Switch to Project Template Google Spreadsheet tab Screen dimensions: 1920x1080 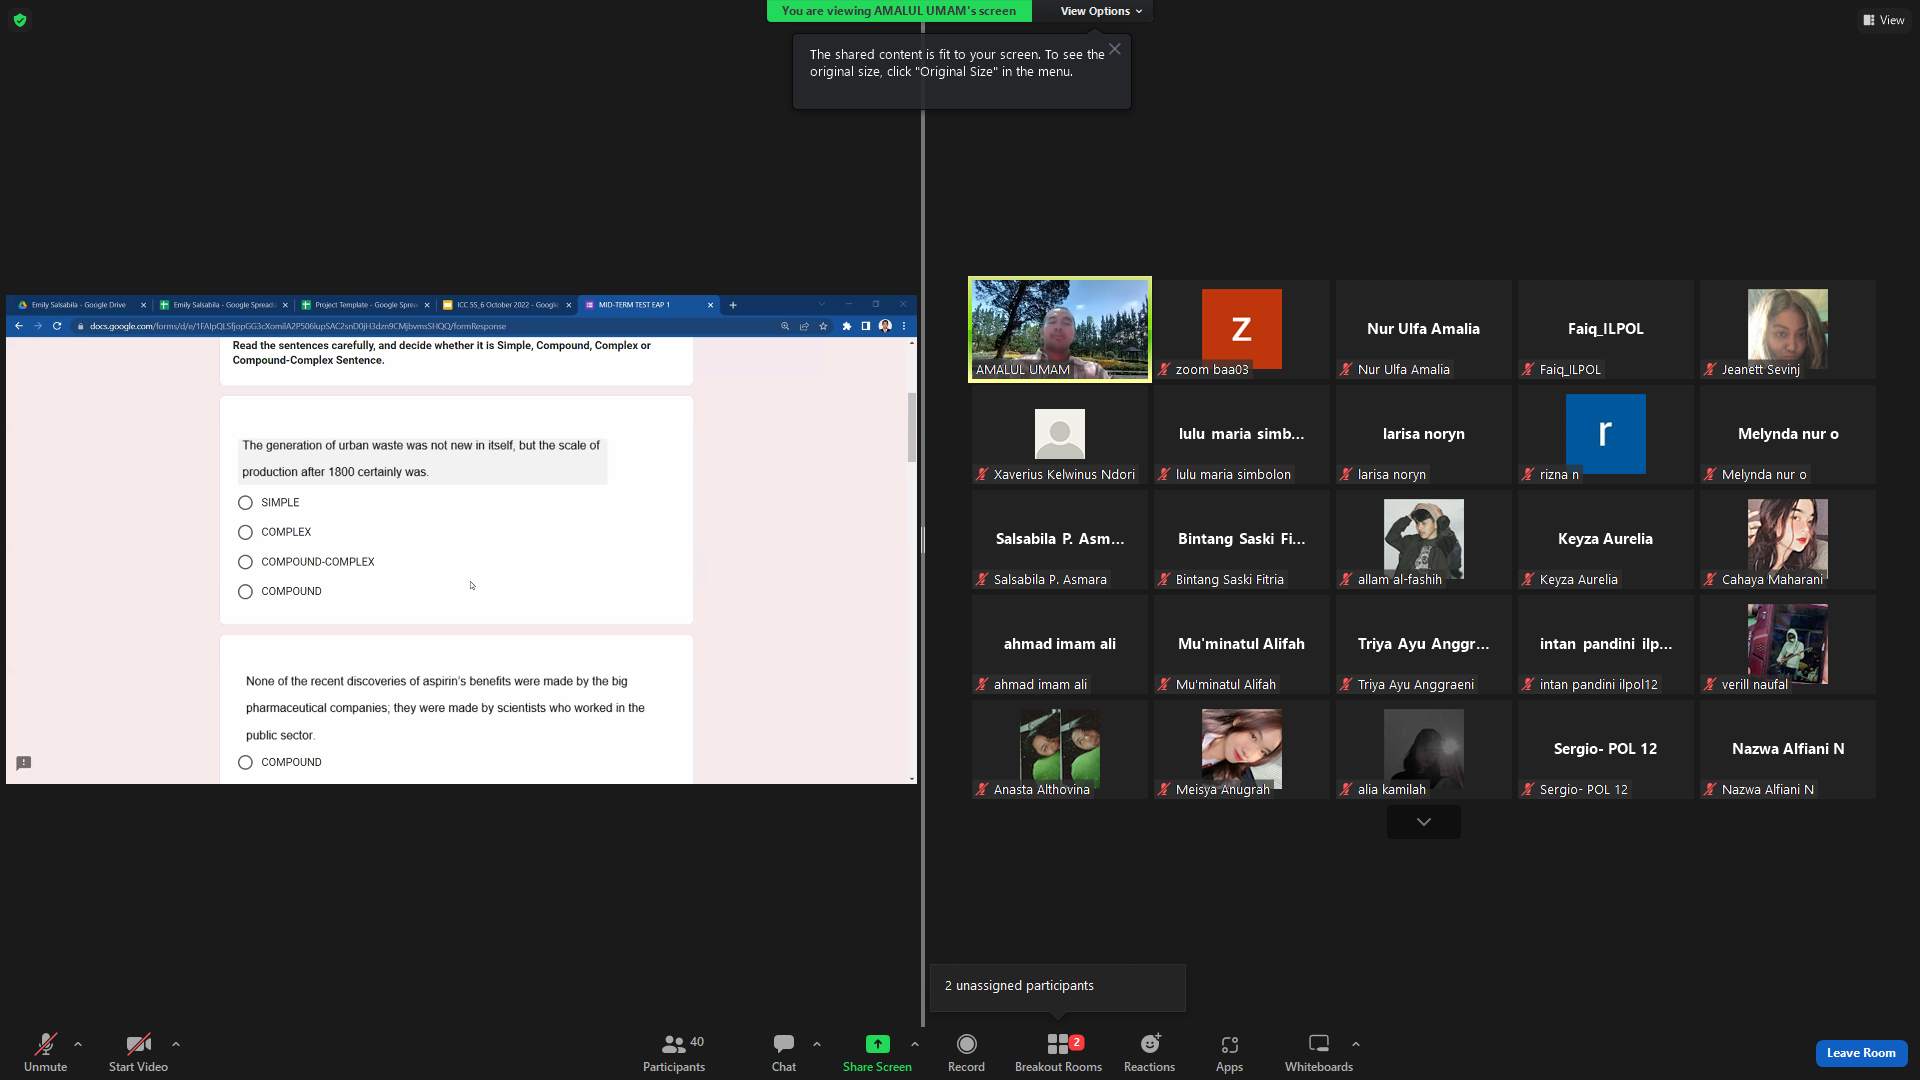[x=365, y=305]
